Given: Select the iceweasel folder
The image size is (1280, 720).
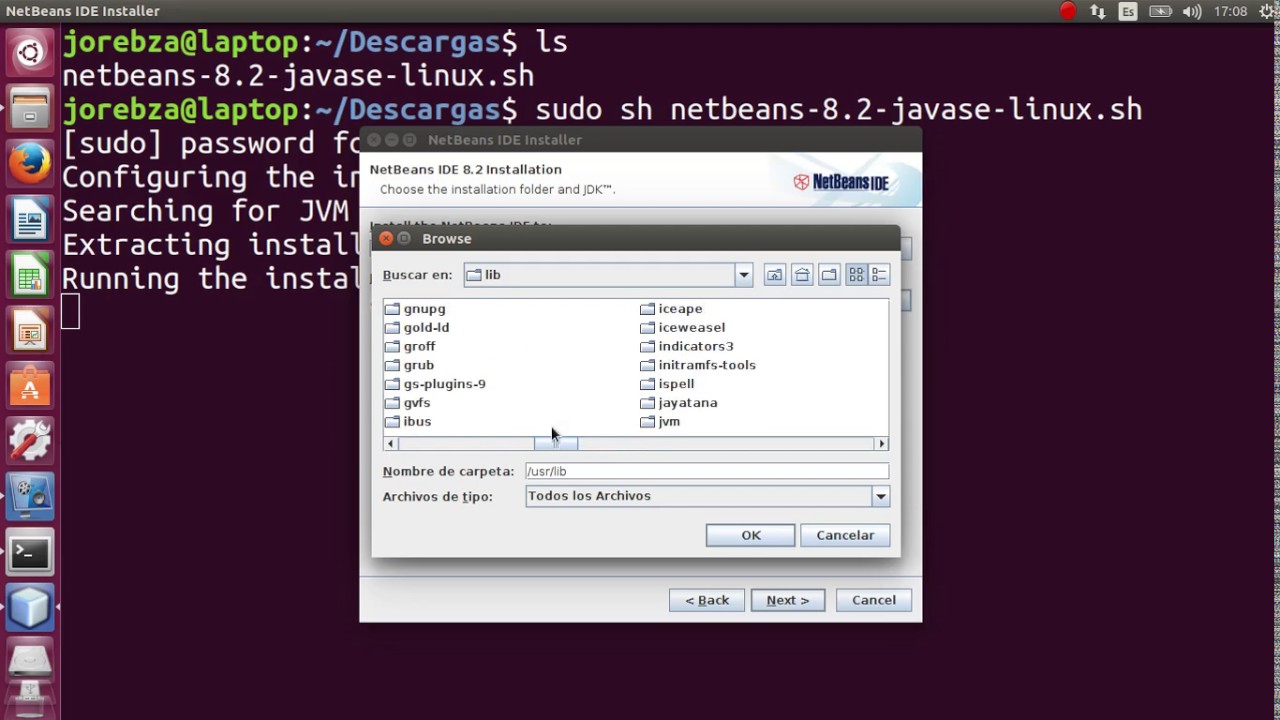Looking at the screenshot, I should (683, 328).
